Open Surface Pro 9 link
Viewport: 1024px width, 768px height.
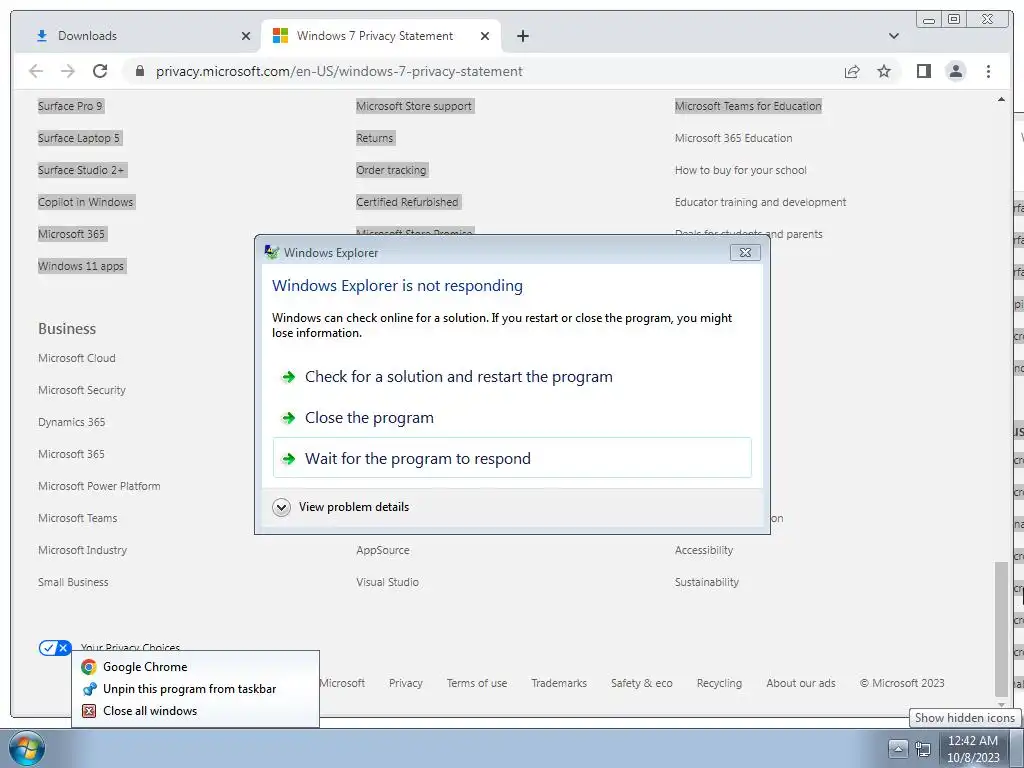70,106
